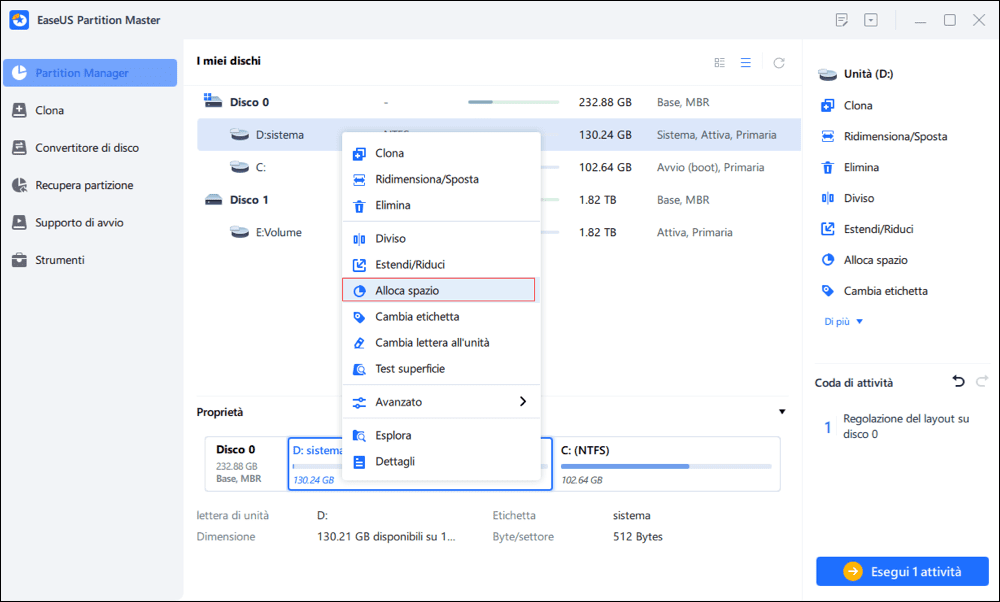Click 130.24 GB size of D:sistema
Viewport: 1000px width, 602px height.
[605, 135]
